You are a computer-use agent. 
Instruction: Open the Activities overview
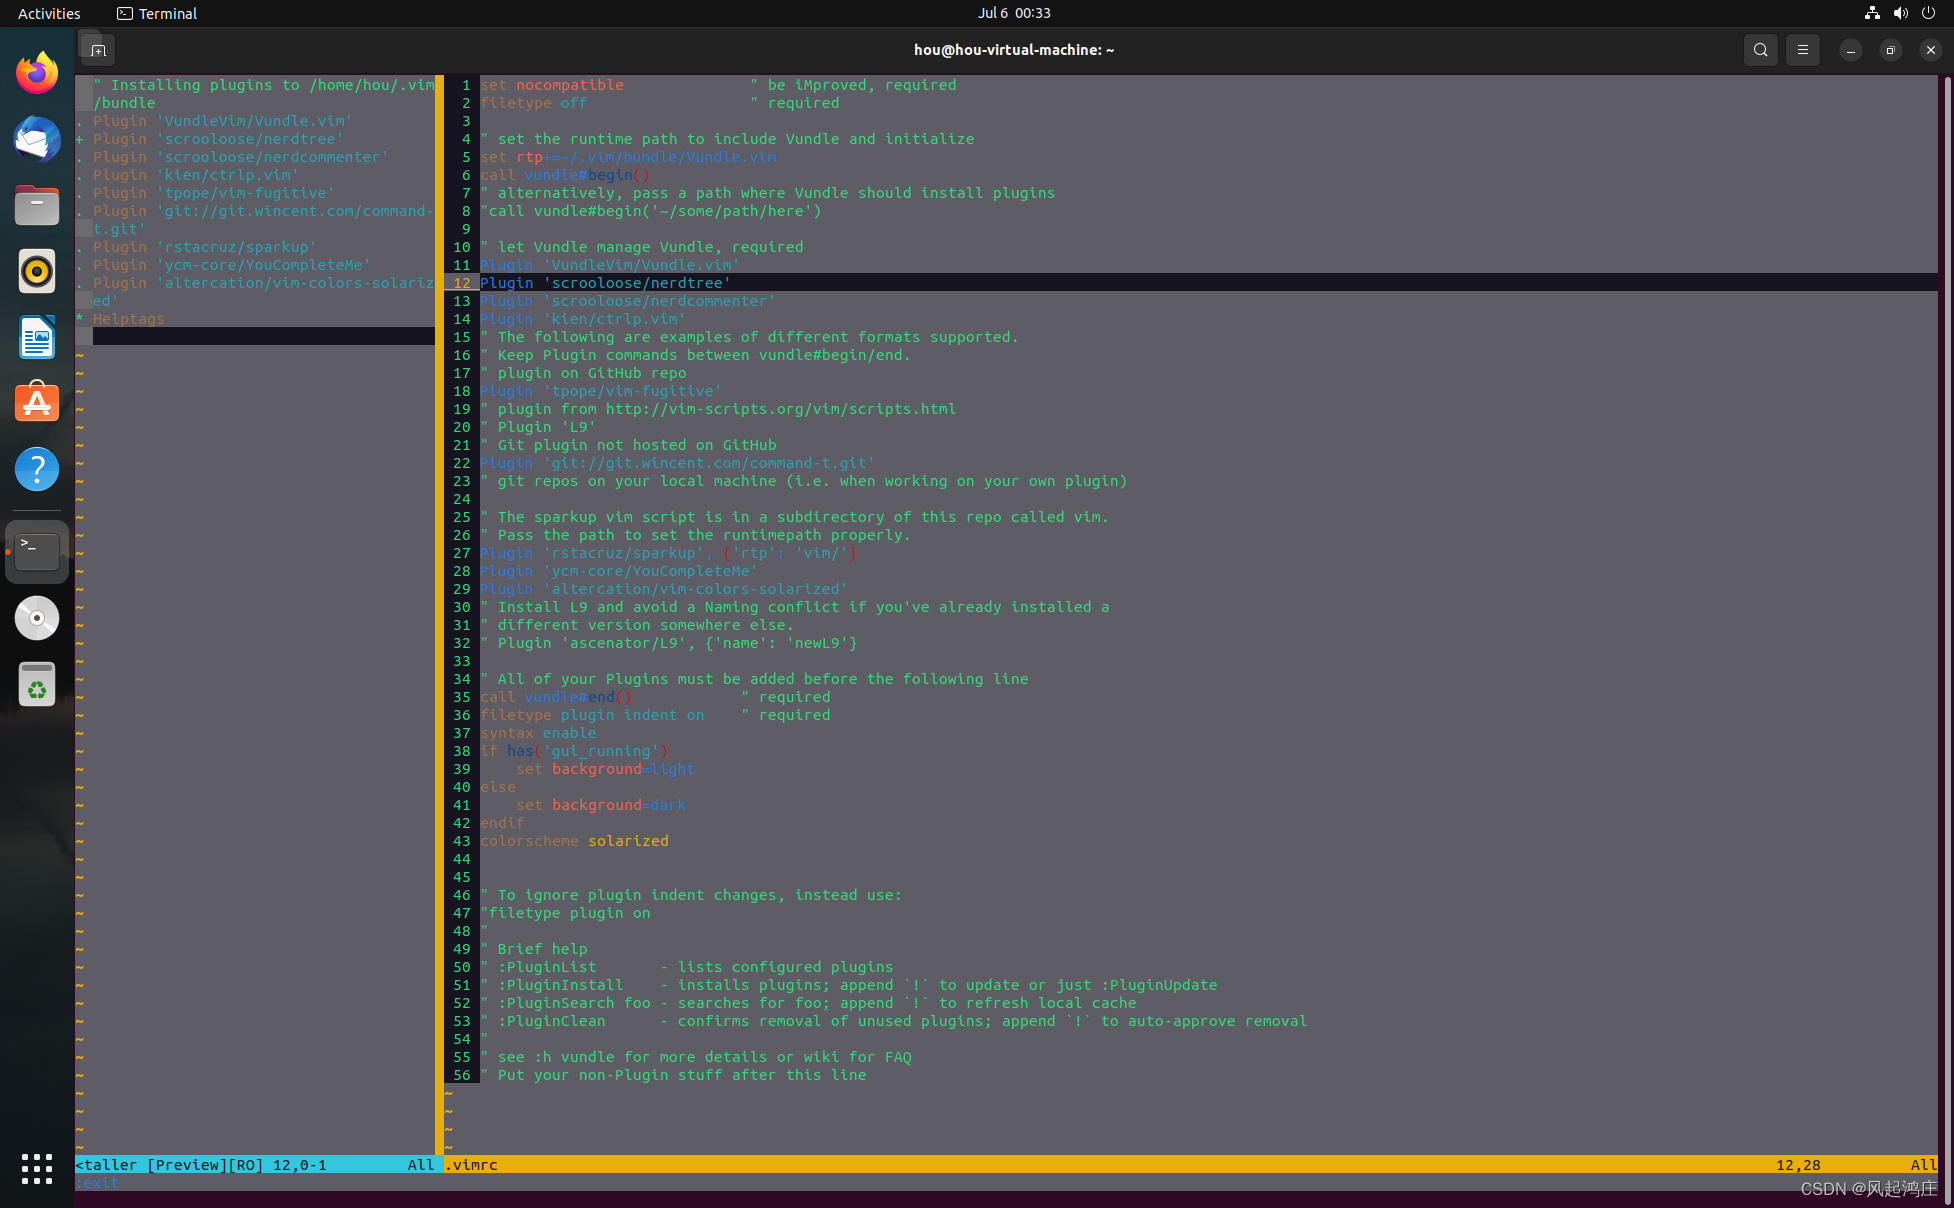(49, 13)
